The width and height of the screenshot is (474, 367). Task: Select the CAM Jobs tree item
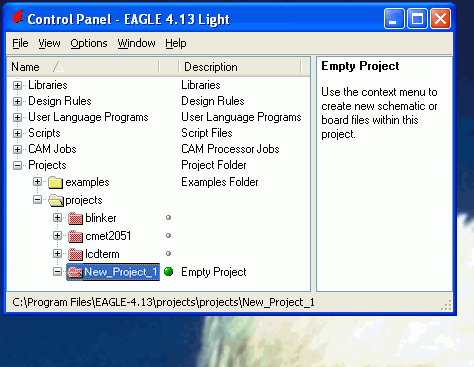pos(52,149)
